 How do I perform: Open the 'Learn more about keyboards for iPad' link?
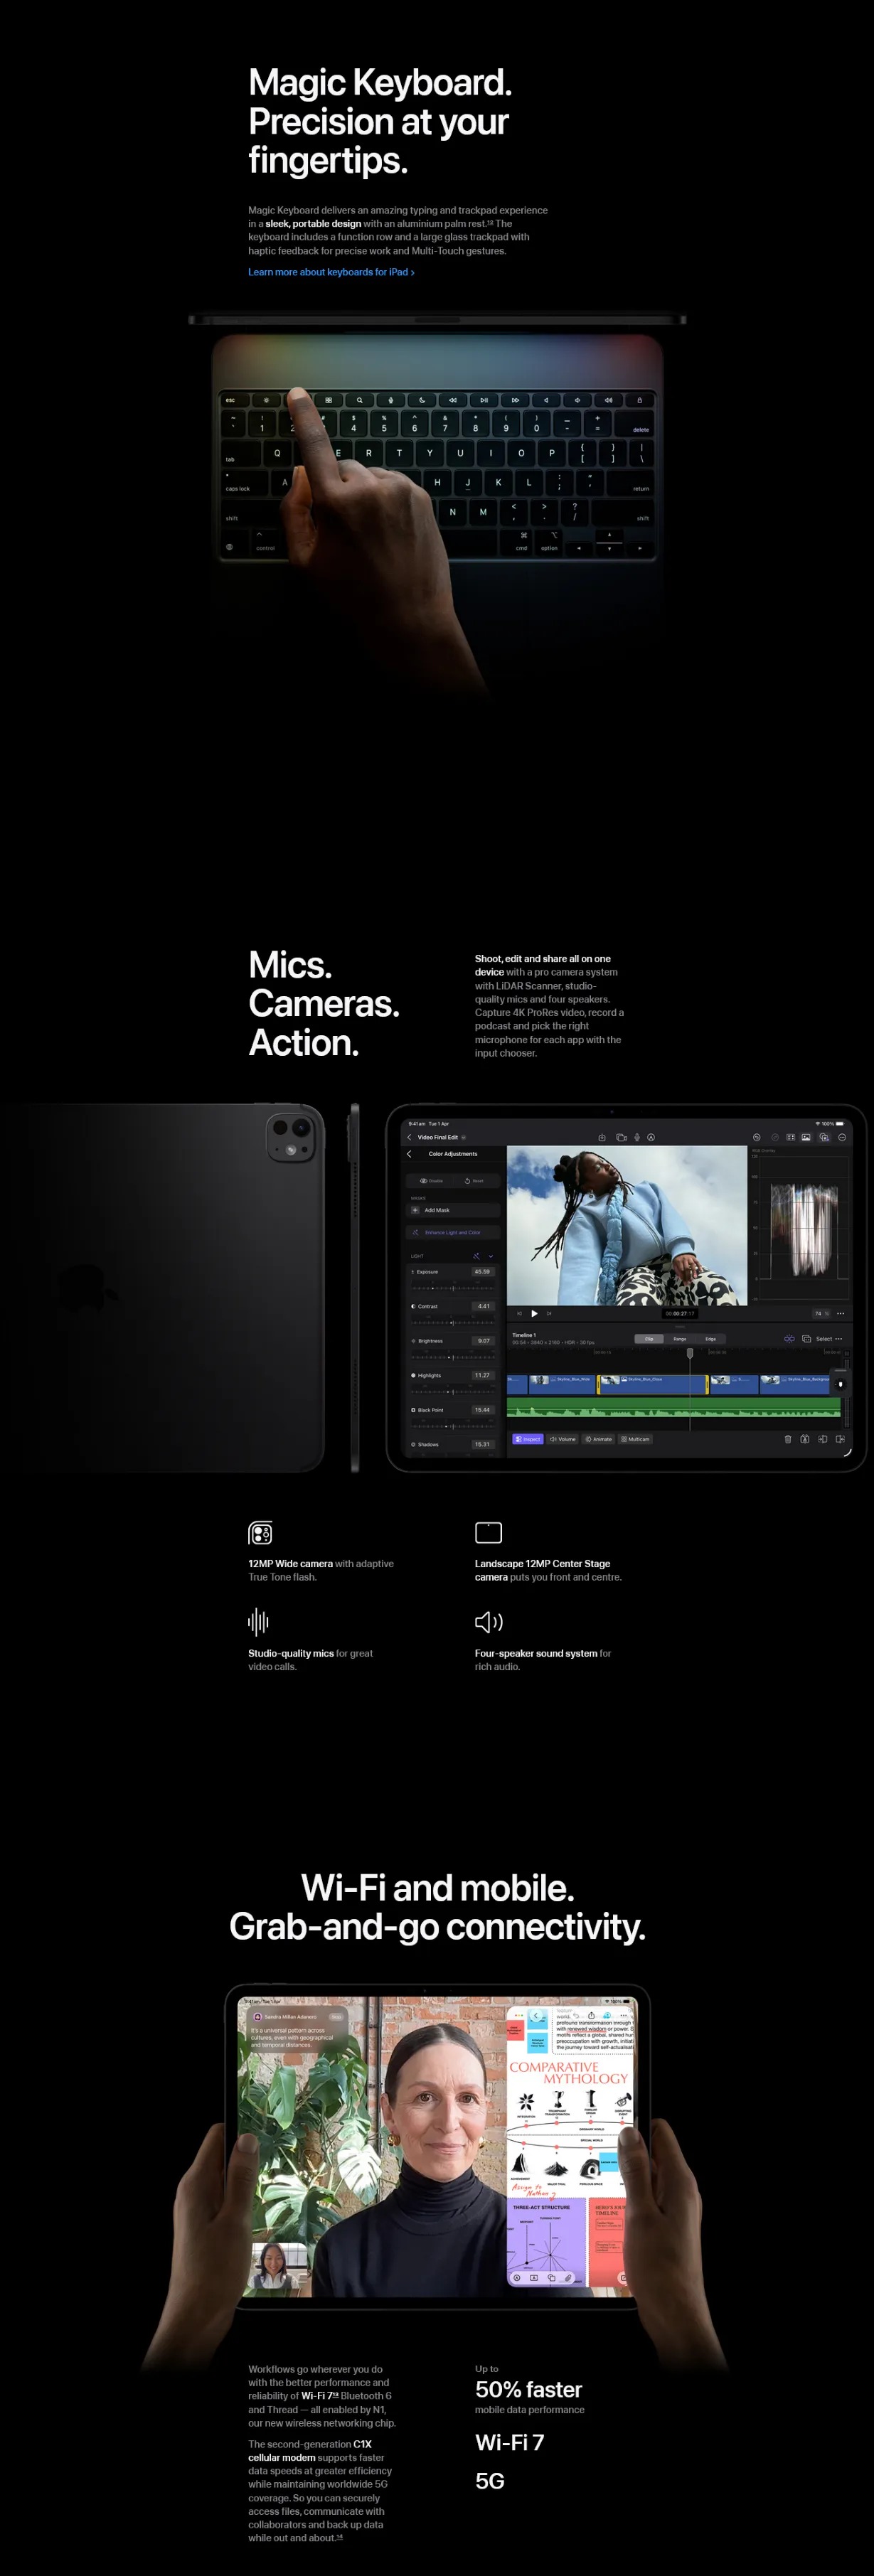click(x=331, y=272)
